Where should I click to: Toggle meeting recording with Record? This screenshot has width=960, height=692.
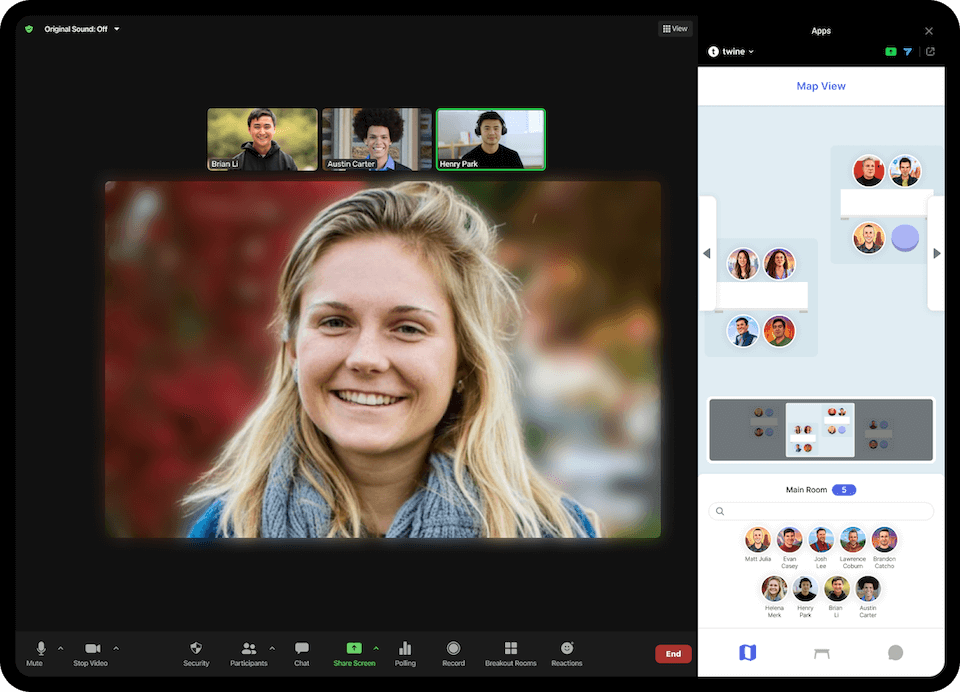pyautogui.click(x=453, y=649)
